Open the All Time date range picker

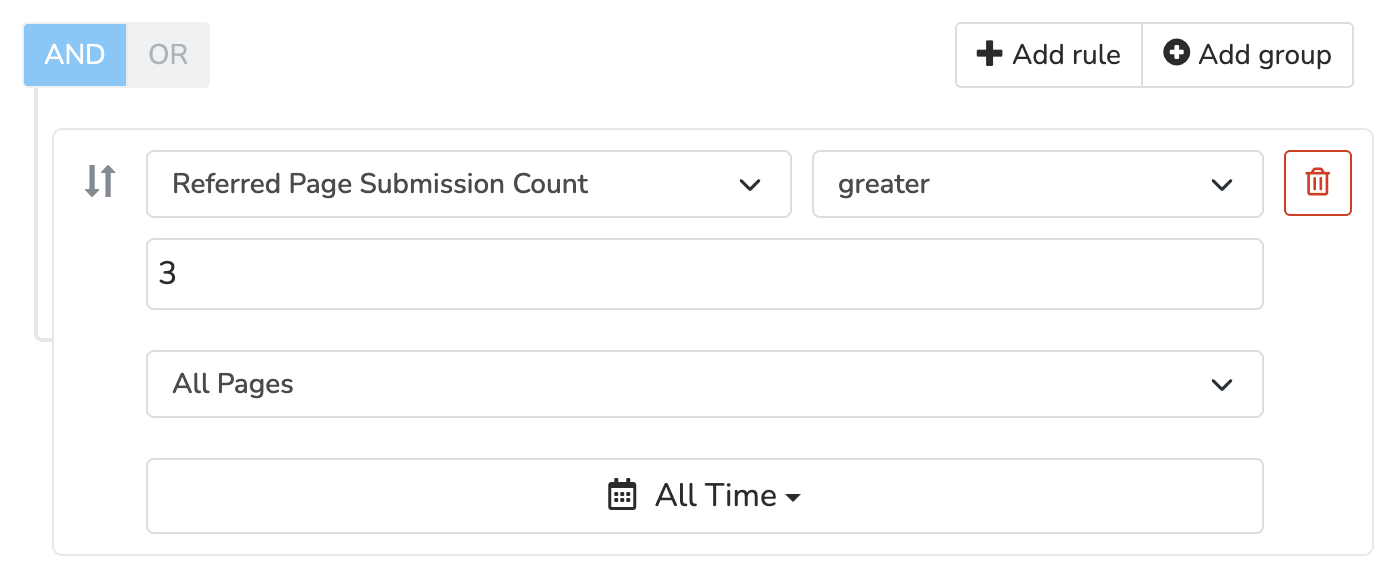click(705, 496)
